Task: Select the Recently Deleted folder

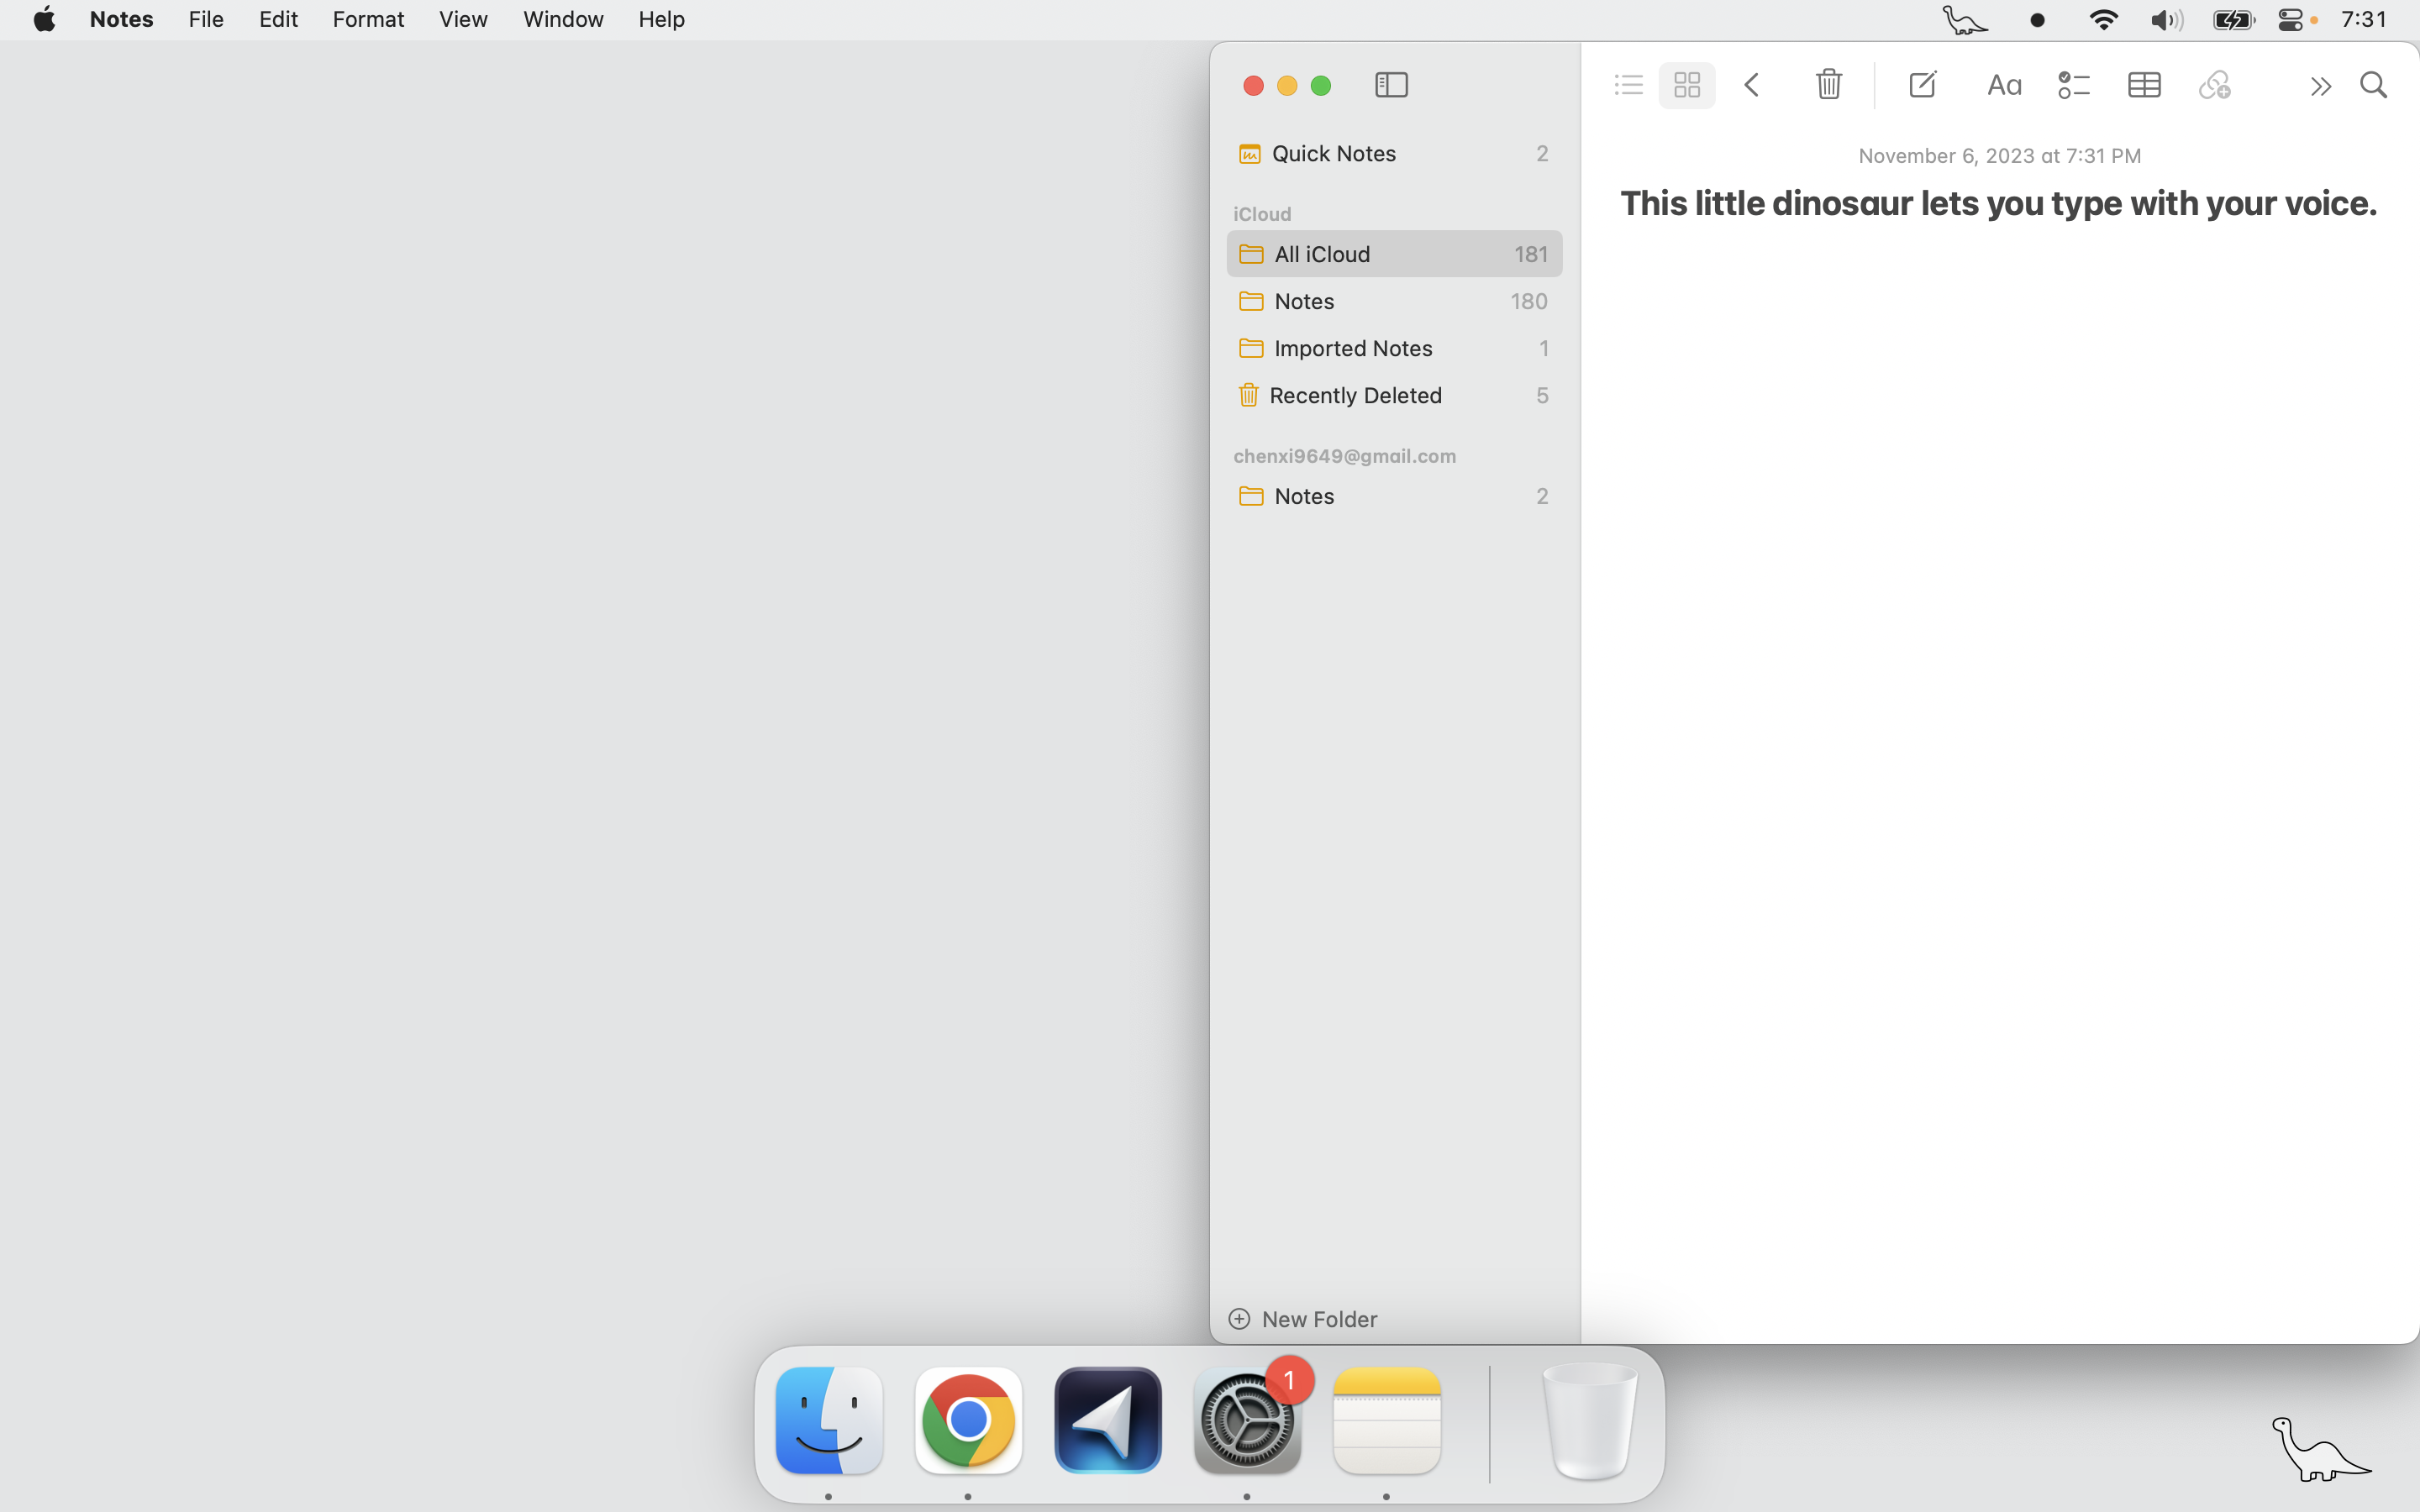Action: pos(1355,395)
